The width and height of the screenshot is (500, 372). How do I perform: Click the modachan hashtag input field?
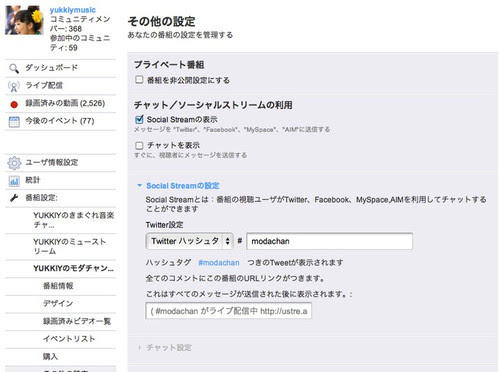329,241
